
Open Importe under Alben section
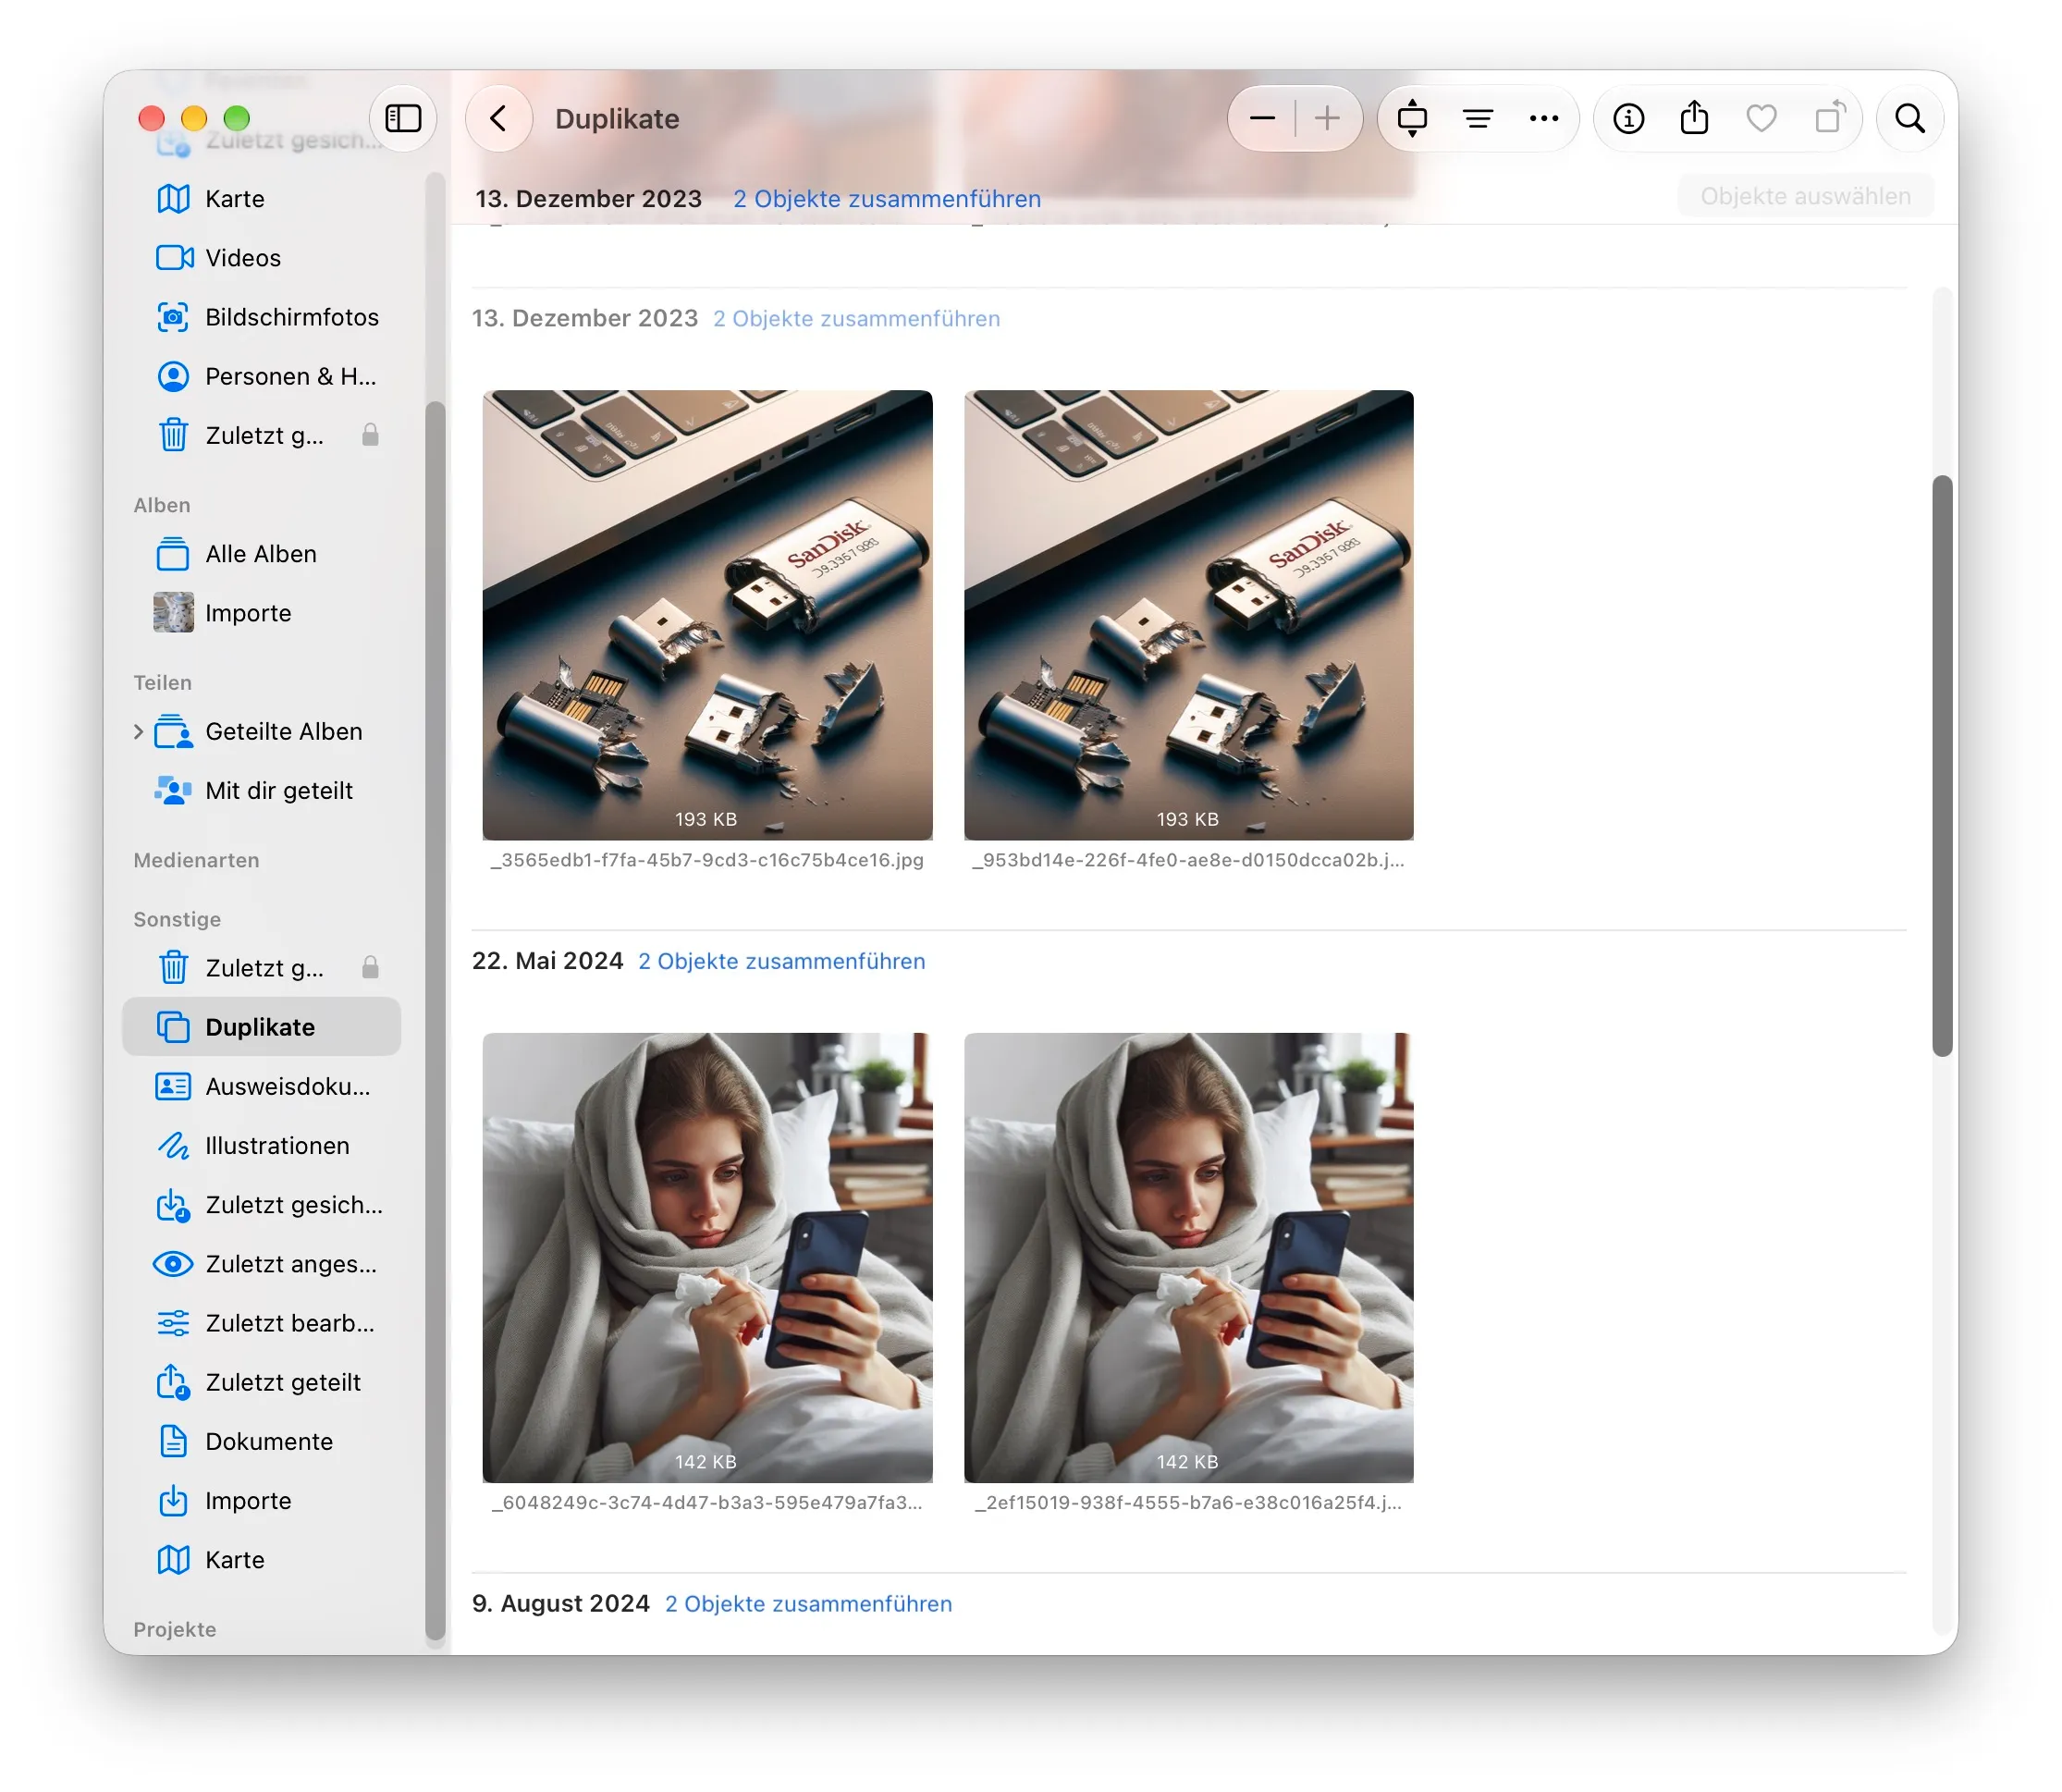[x=262, y=613]
